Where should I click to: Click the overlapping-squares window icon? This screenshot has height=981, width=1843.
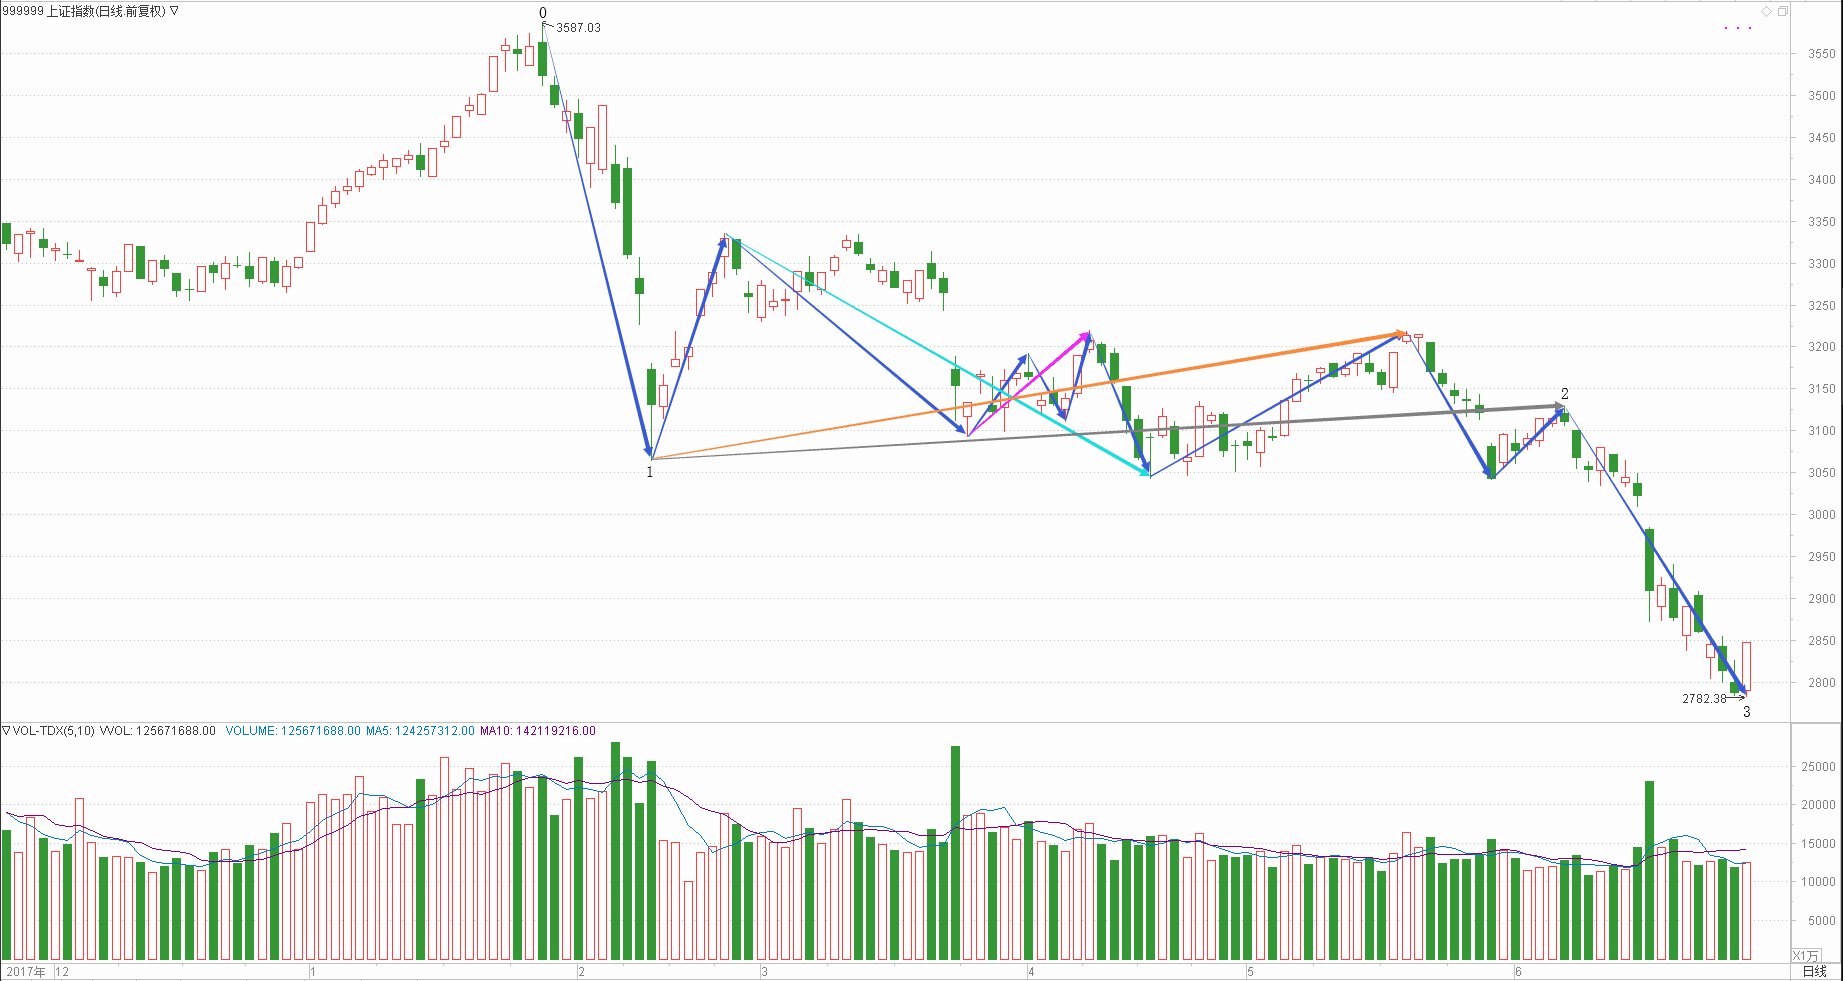(1782, 11)
